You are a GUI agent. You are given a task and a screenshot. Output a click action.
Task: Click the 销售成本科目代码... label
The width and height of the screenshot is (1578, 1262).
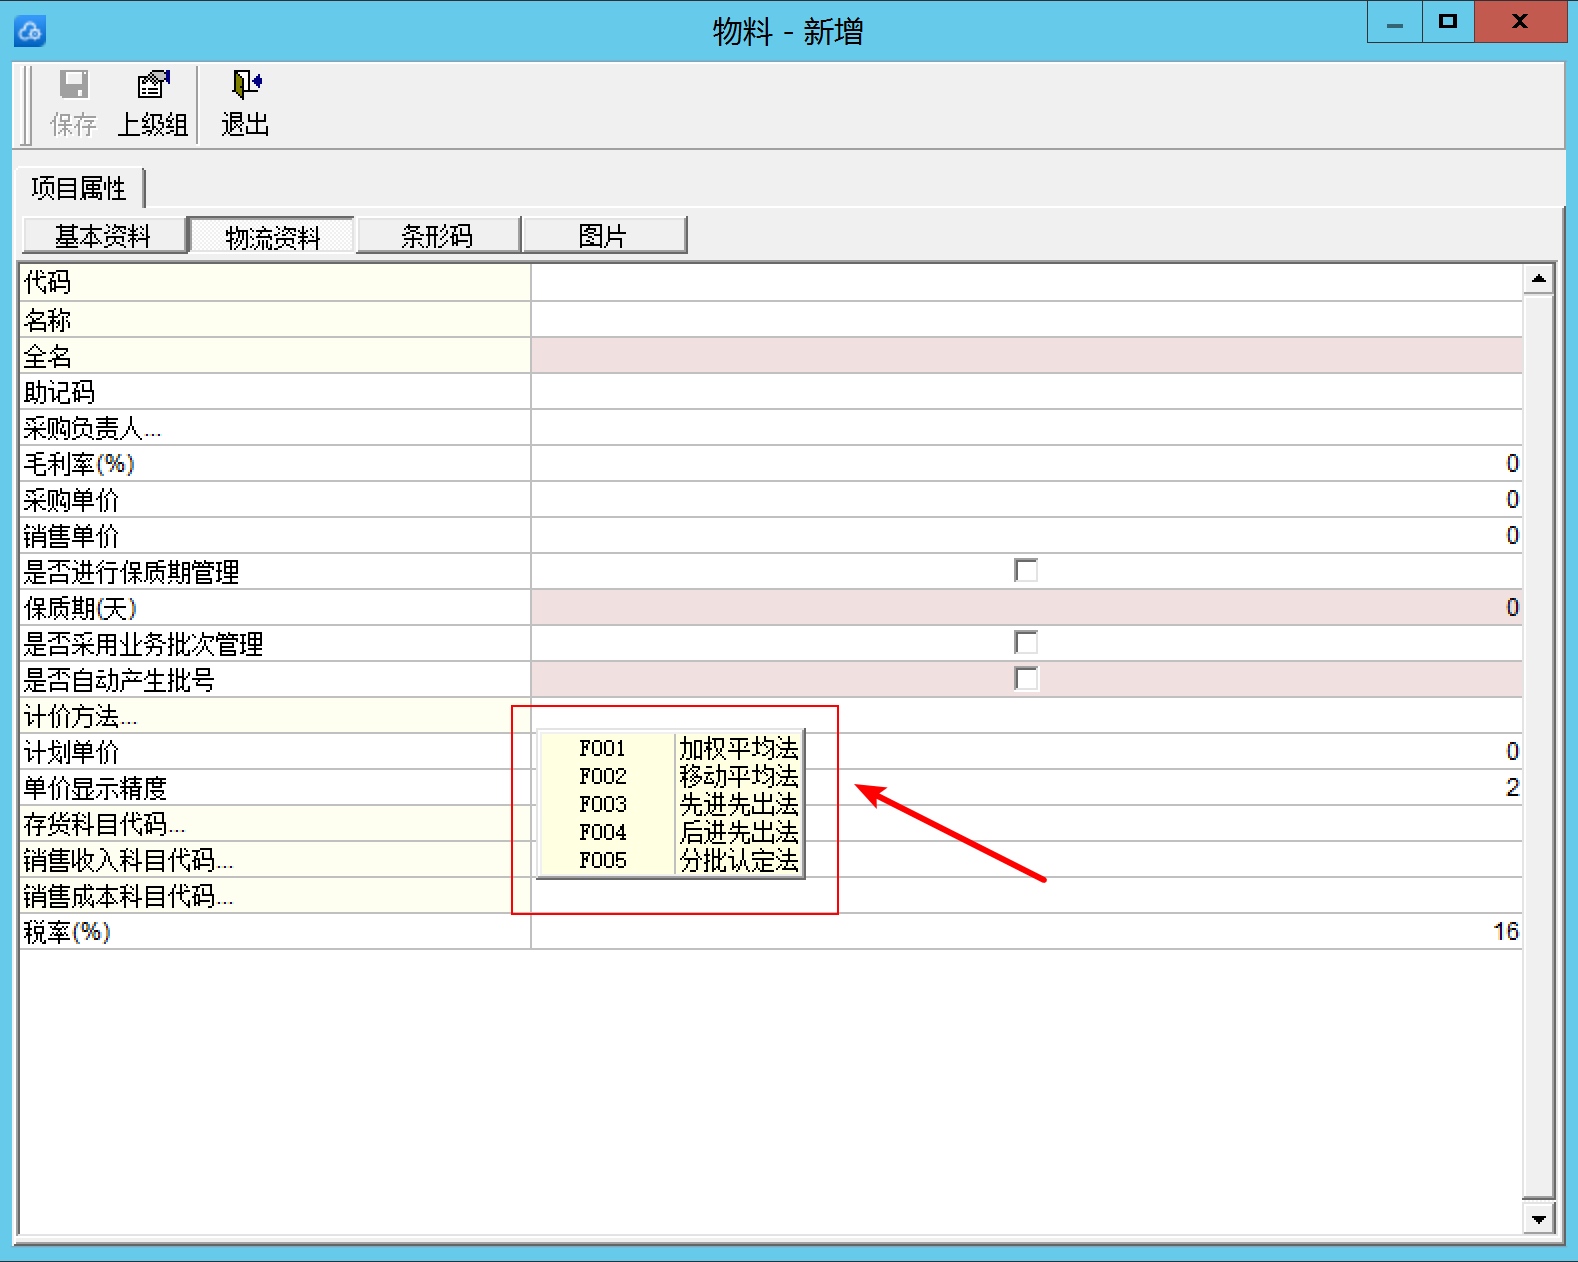[x=128, y=896]
